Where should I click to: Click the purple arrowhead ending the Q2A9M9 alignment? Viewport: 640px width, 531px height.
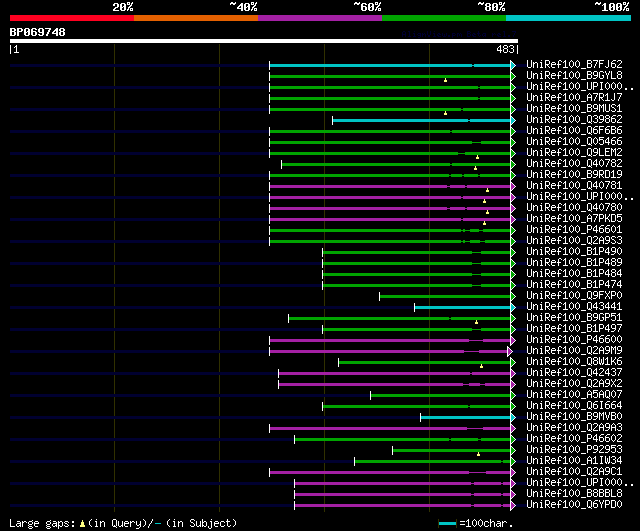click(x=510, y=351)
